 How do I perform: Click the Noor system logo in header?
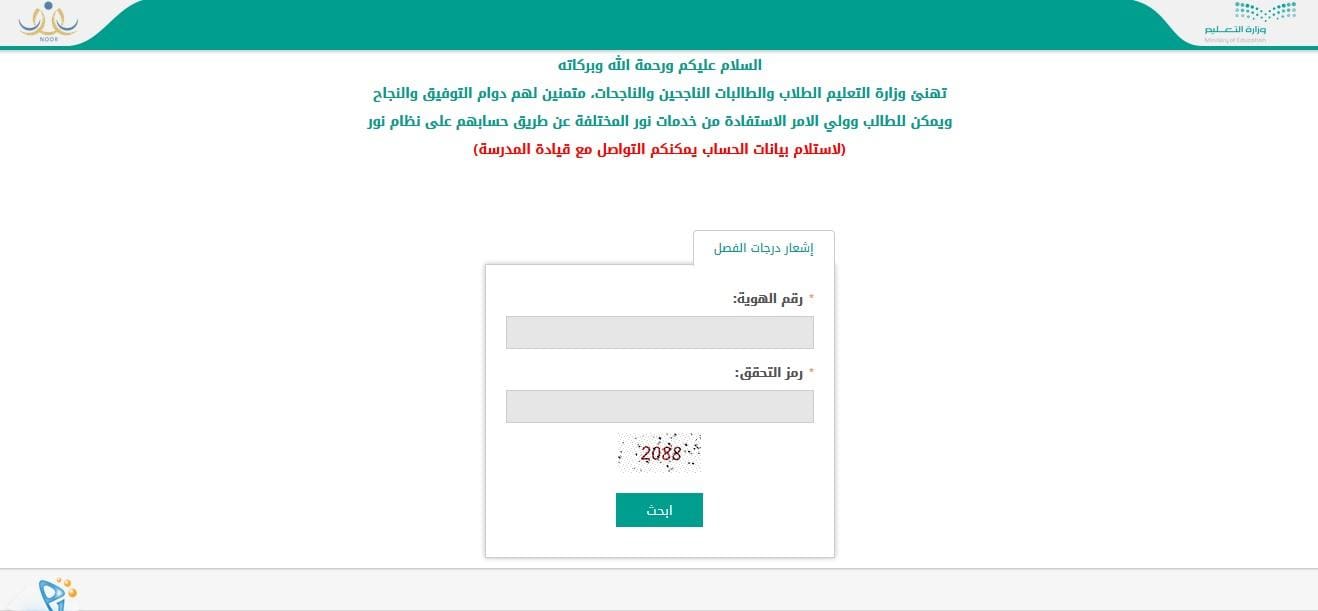point(47,20)
